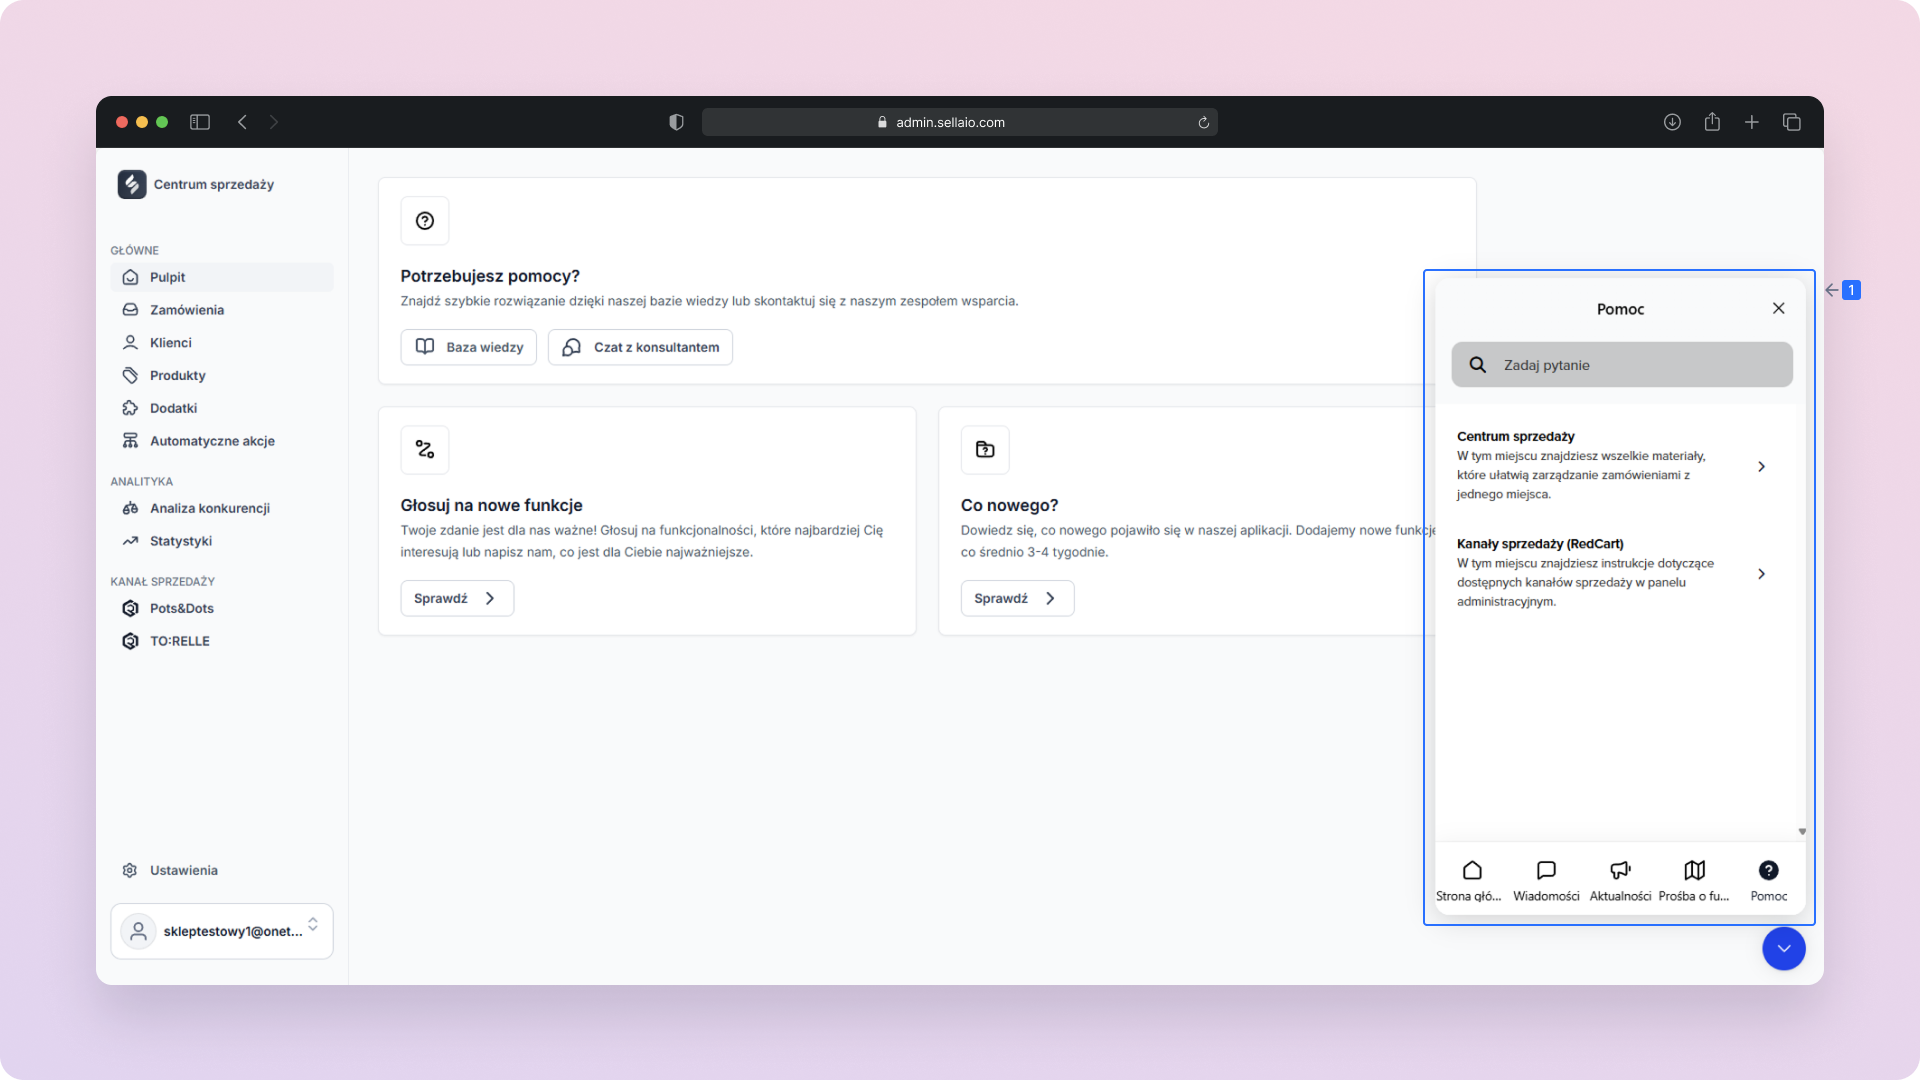
Task: Click Sprawdź under Głosuj na nowe funkcje
Action: 457,598
